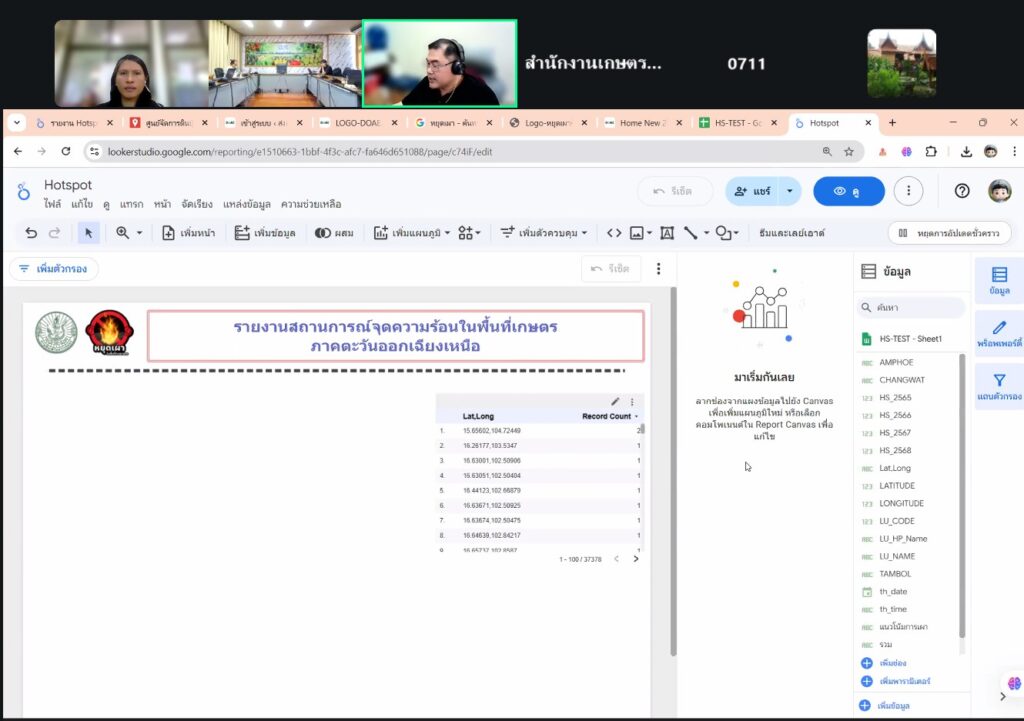Viewport: 1024px width, 721px height.
Task: Open the เพิ่มตัวควบคุม add control dropdown
Action: coord(544,233)
